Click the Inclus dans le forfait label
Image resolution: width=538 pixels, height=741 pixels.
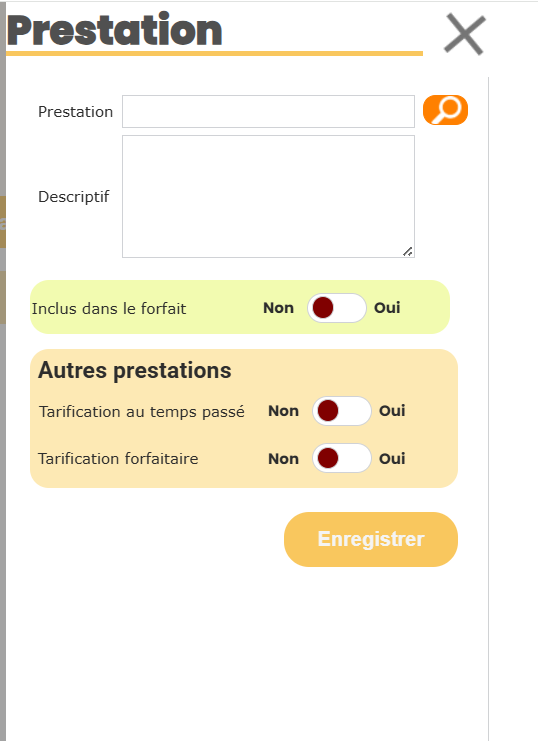[x=109, y=309]
